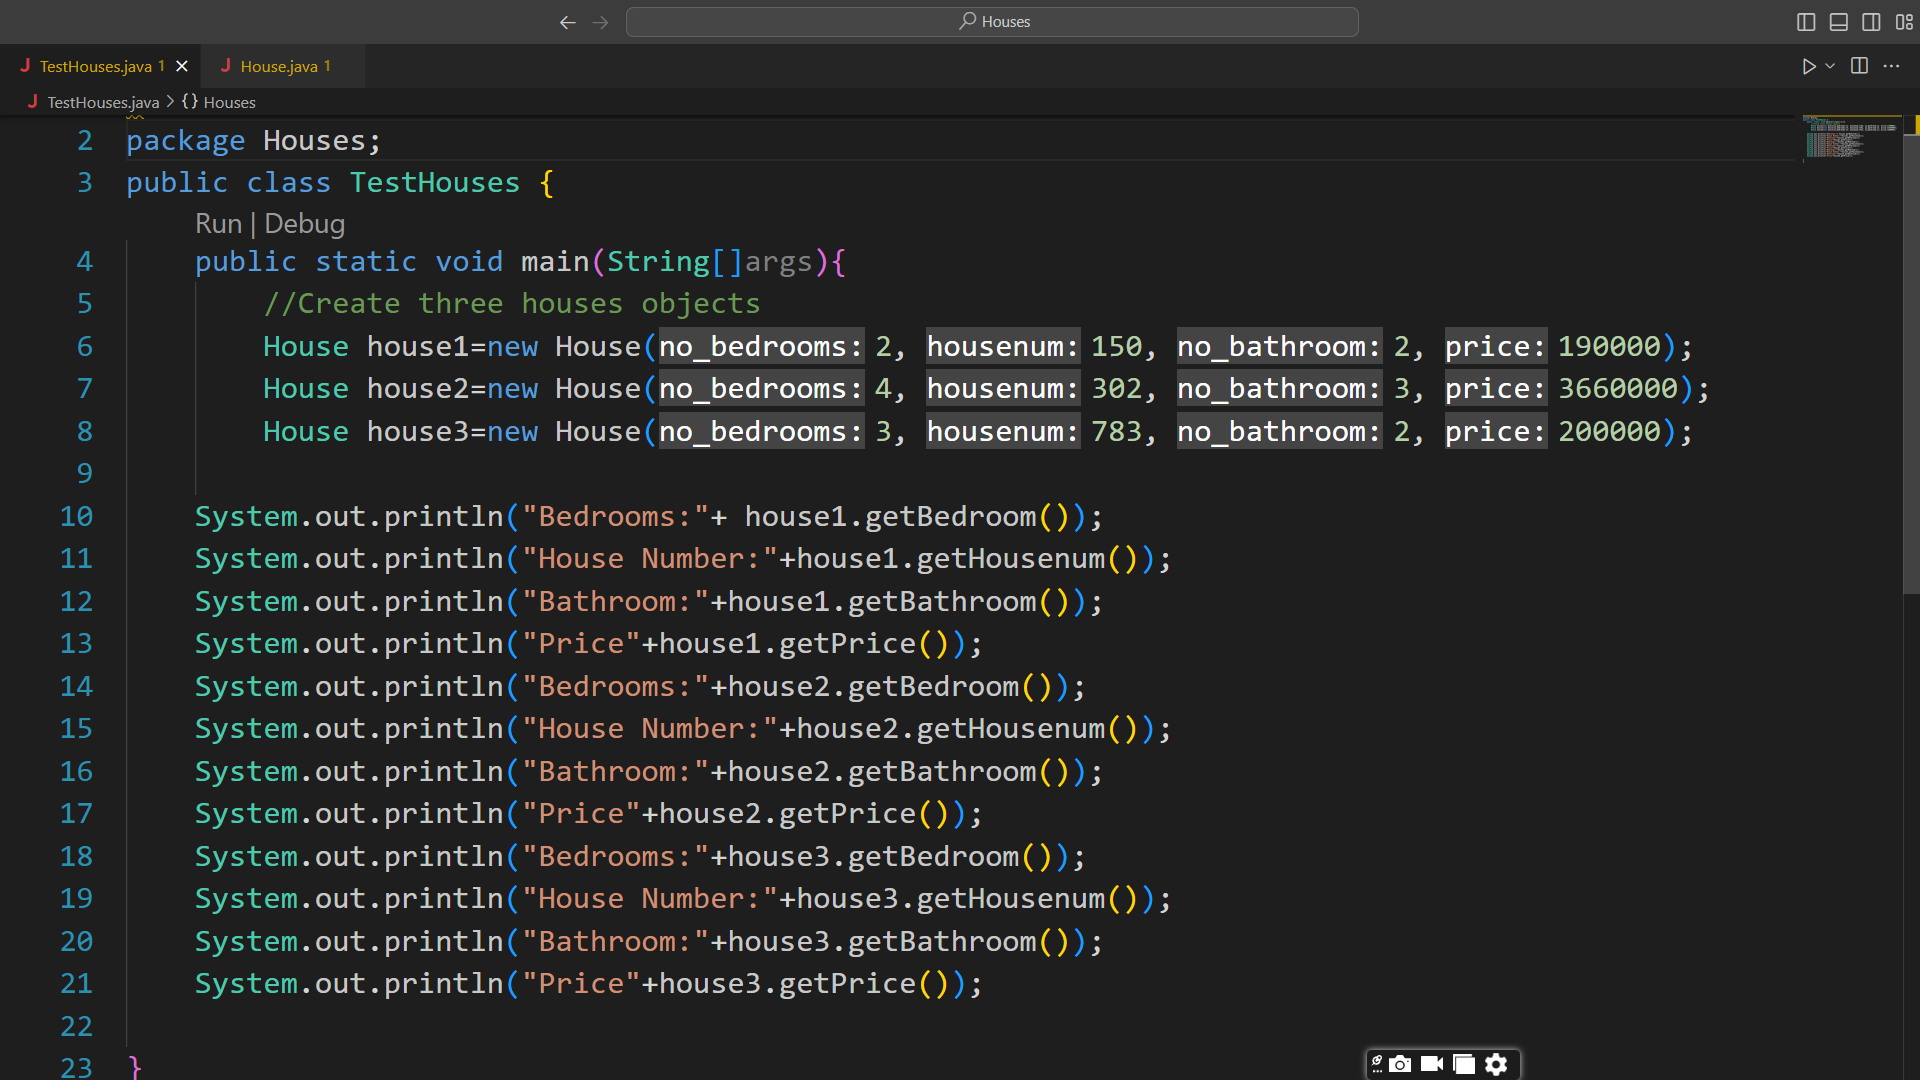Start recording with the video camera icon
The image size is (1920, 1080).
[1432, 1064]
